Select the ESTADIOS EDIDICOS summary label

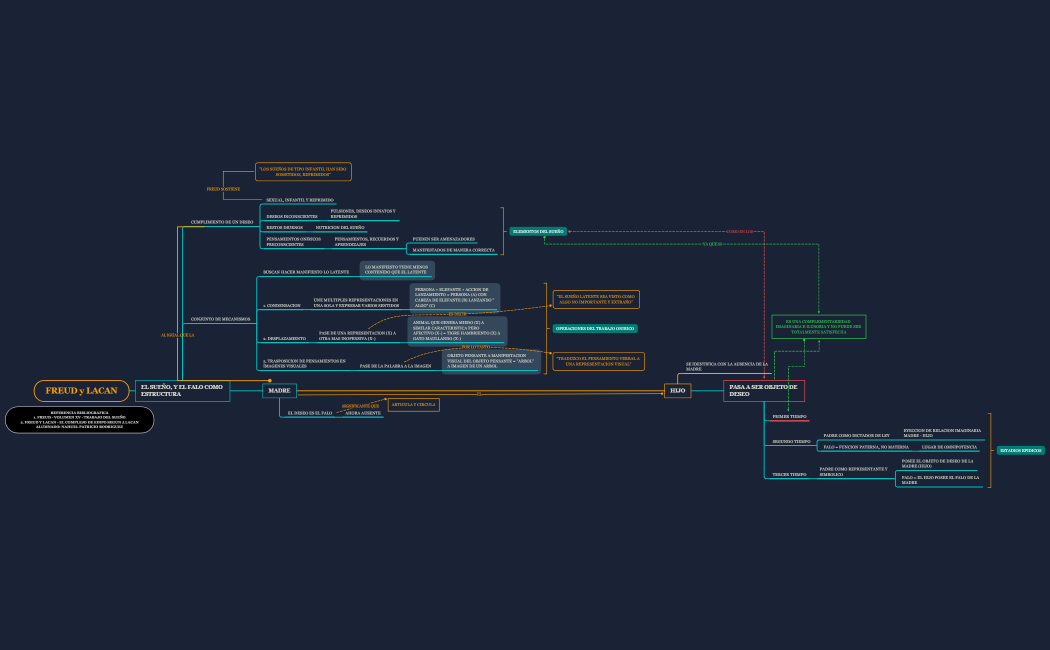coord(1021,451)
